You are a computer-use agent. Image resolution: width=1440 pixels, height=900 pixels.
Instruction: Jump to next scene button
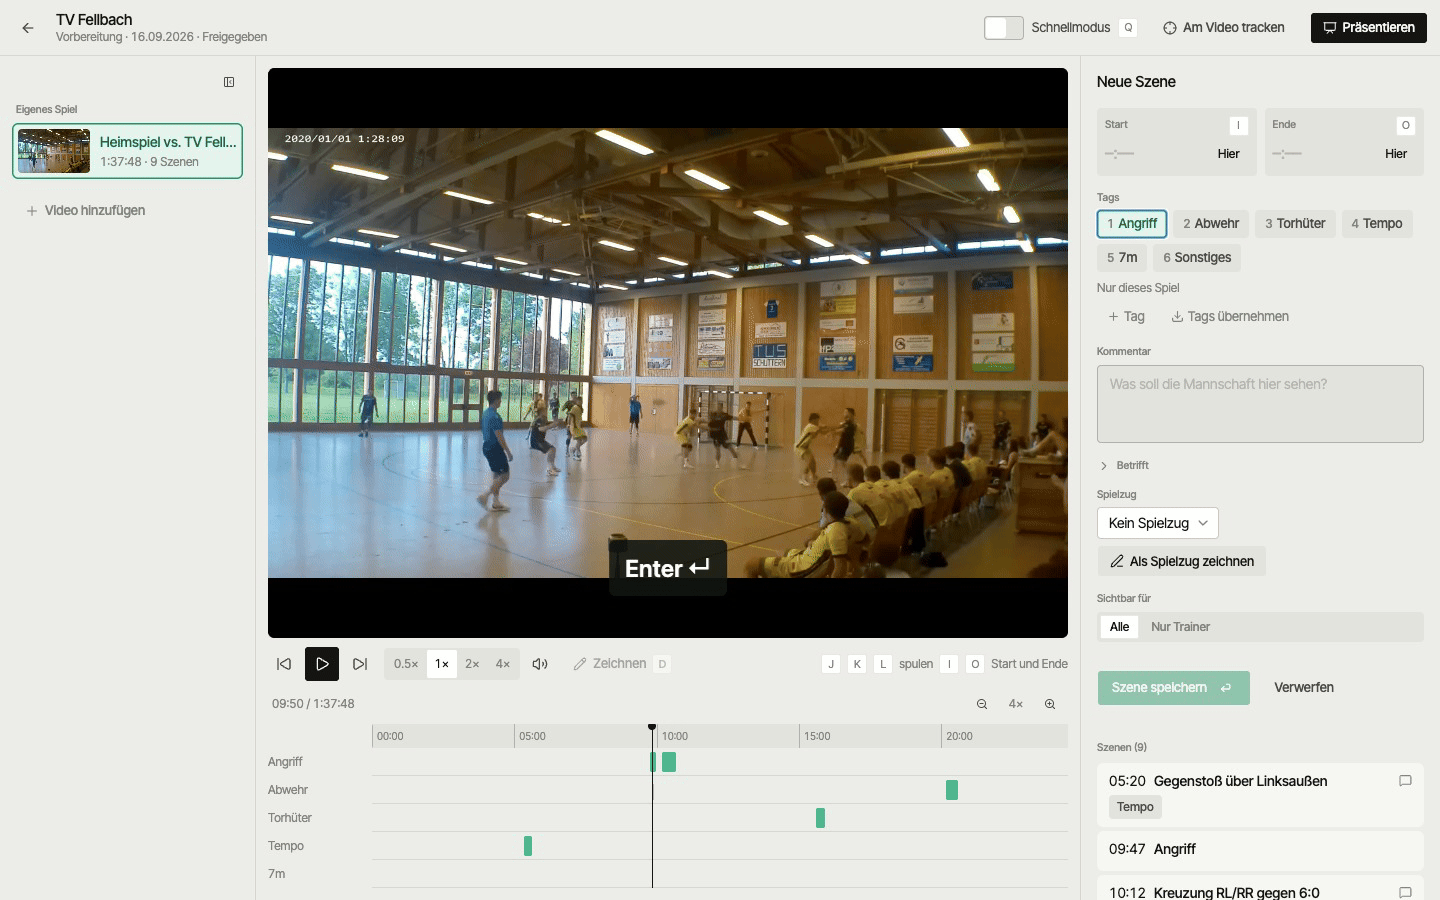click(360, 664)
